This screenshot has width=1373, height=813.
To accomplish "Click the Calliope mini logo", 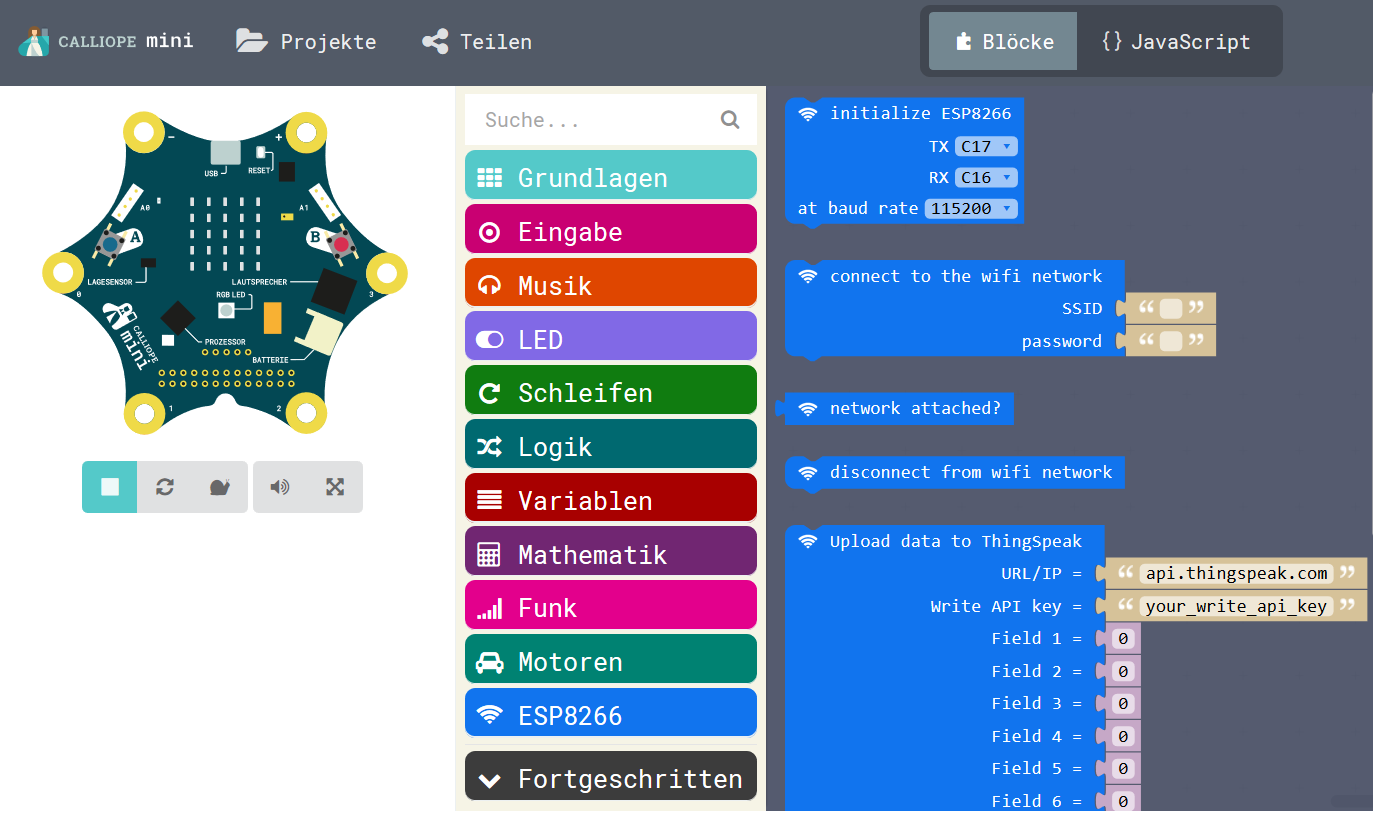I will click(x=105, y=41).
